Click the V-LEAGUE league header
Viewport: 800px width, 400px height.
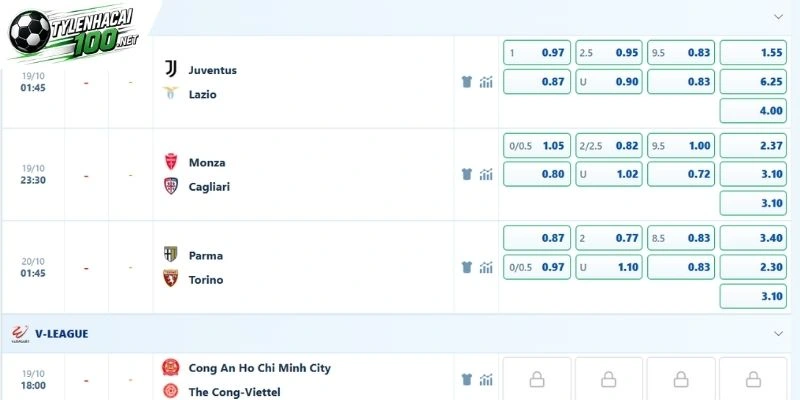tap(61, 334)
